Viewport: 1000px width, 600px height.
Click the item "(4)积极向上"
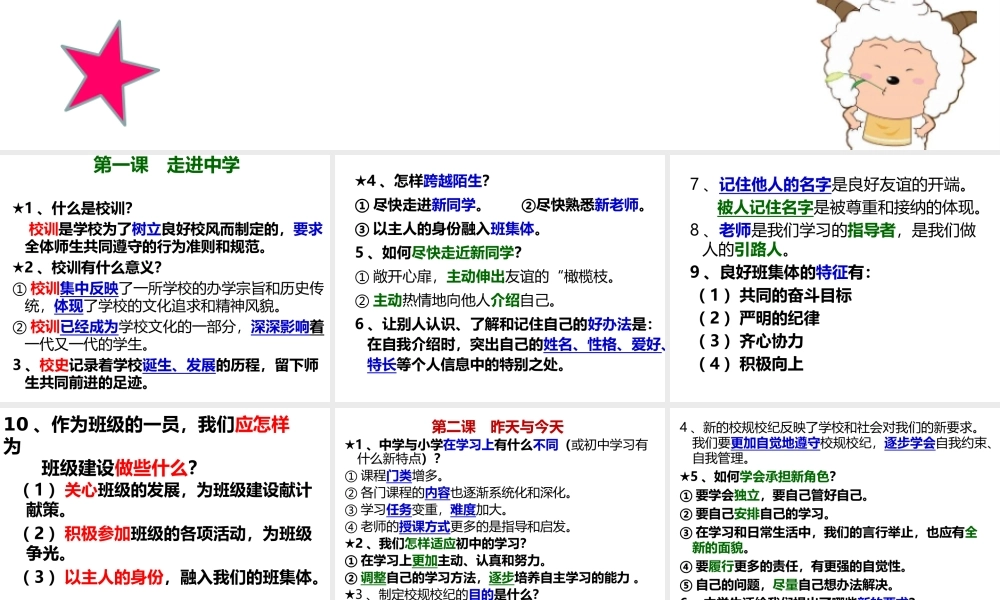tap(750, 364)
